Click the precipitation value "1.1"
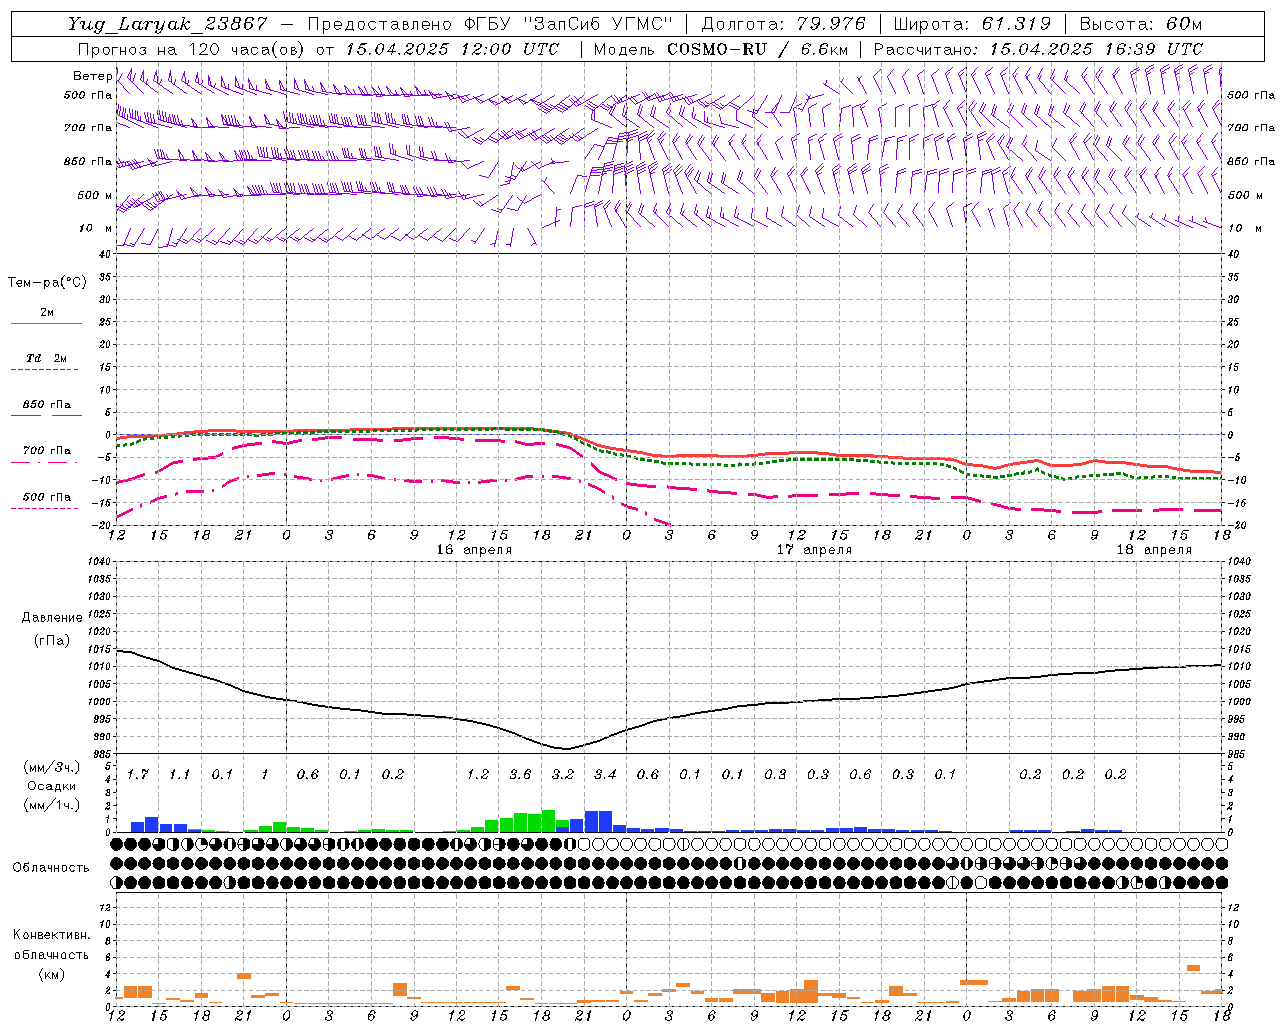The width and height of the screenshot is (1280, 1024). click(180, 775)
